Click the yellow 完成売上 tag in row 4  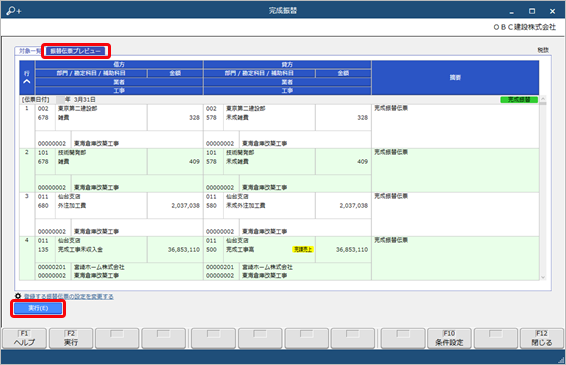tap(303, 249)
